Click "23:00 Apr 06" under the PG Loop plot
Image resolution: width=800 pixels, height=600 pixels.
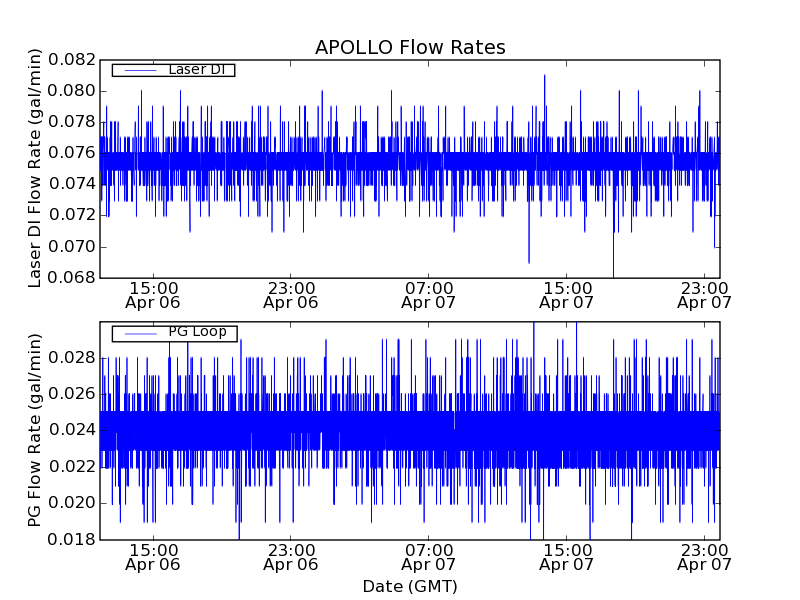(291, 557)
